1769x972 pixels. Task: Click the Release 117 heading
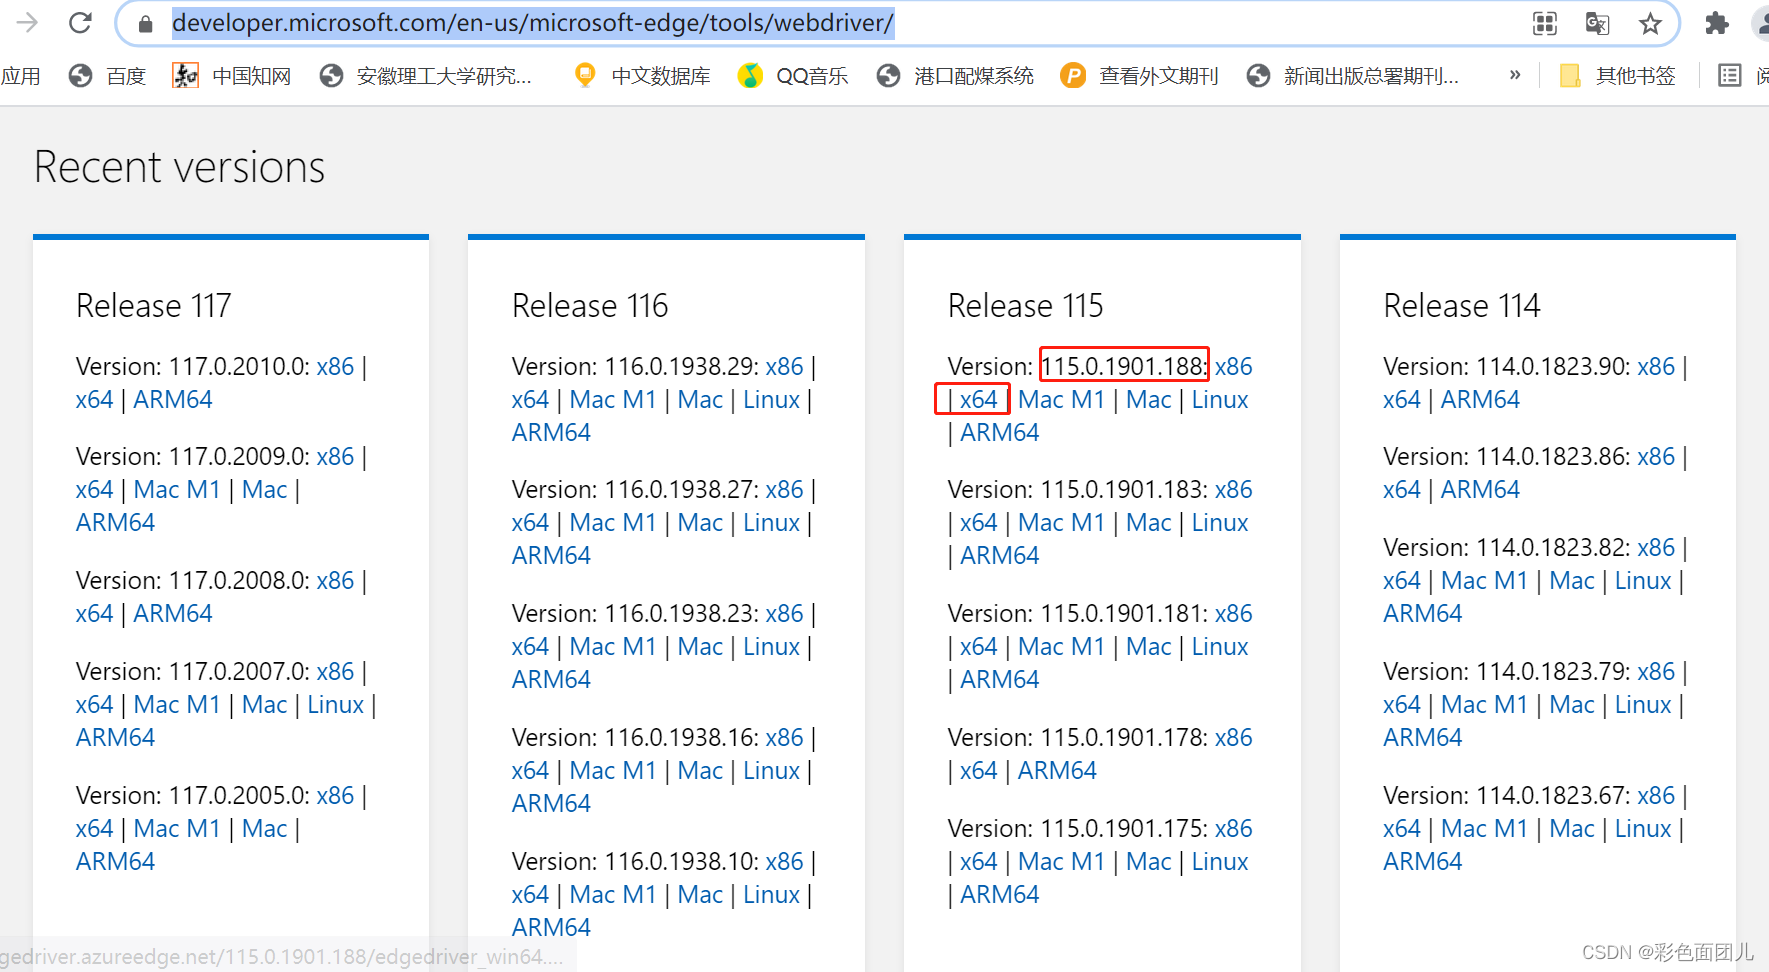153,306
